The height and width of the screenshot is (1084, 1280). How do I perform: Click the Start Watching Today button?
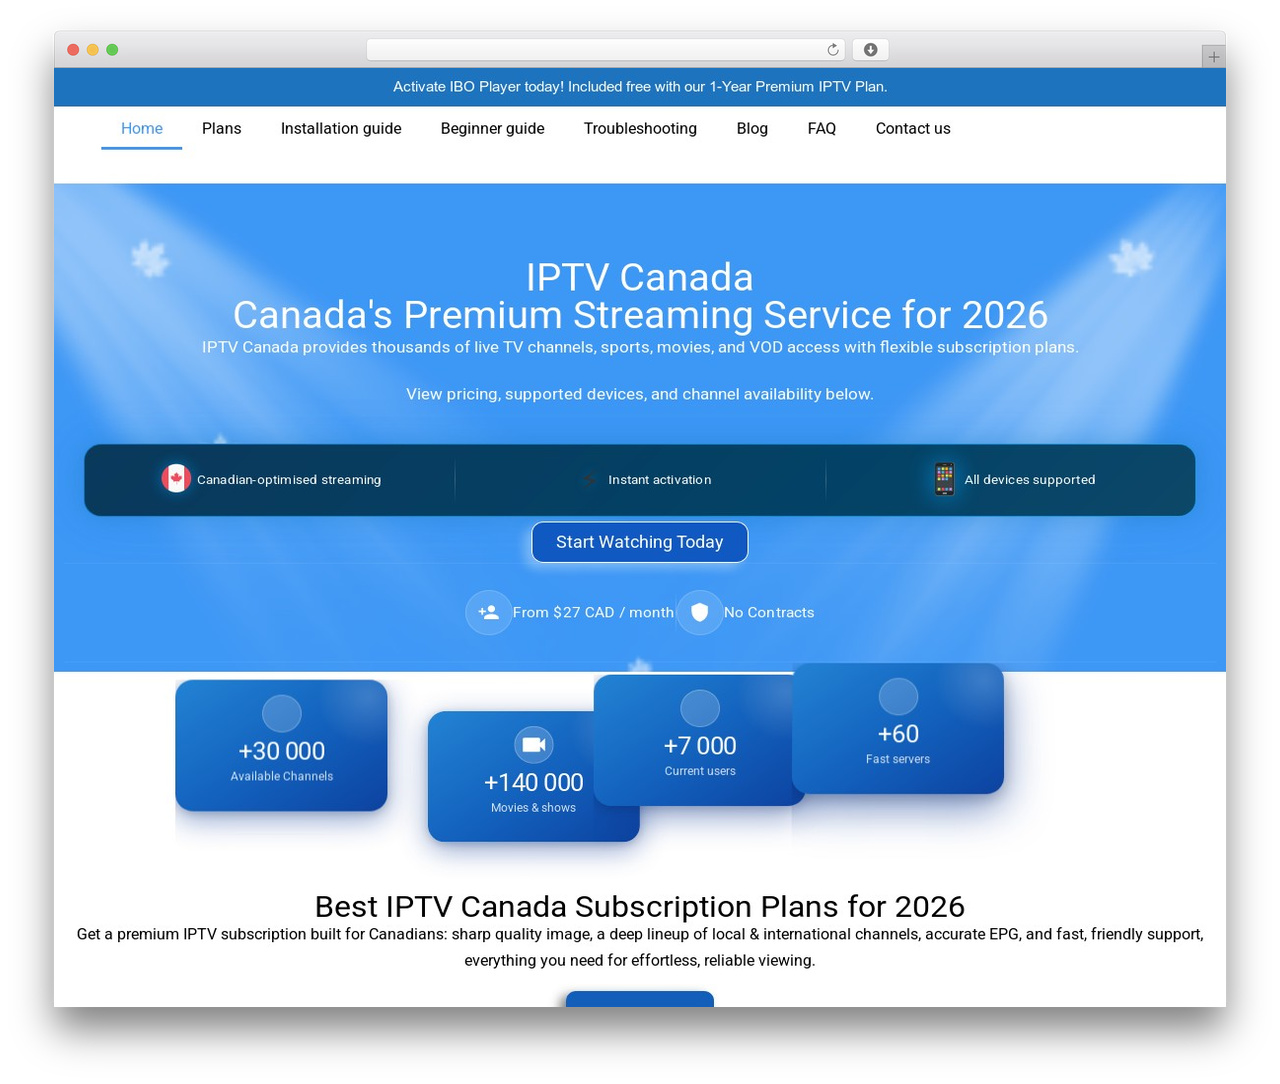pyautogui.click(x=640, y=542)
